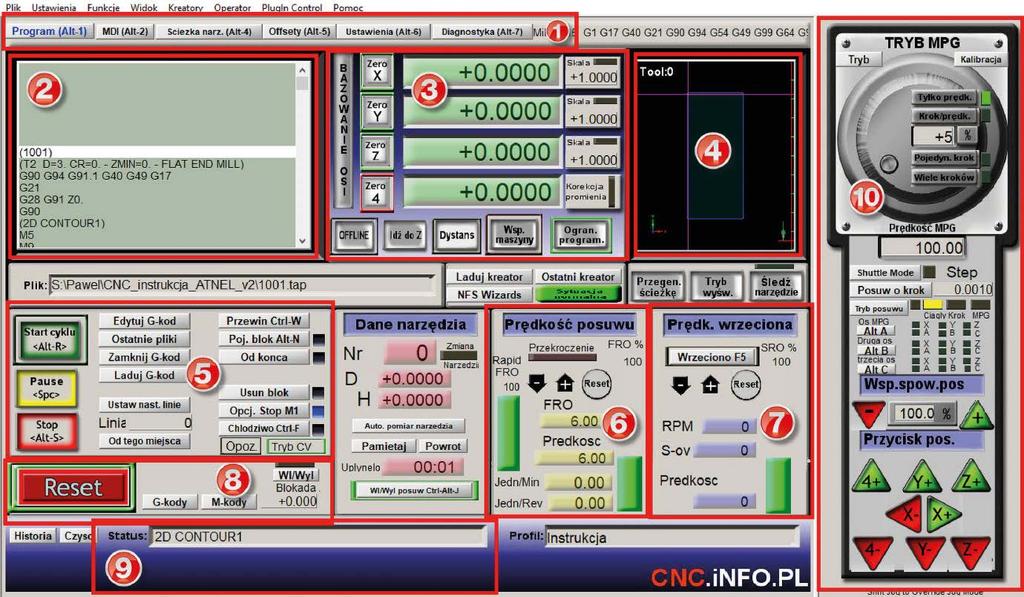Open the Plugin Control menu

tap(292, 8)
